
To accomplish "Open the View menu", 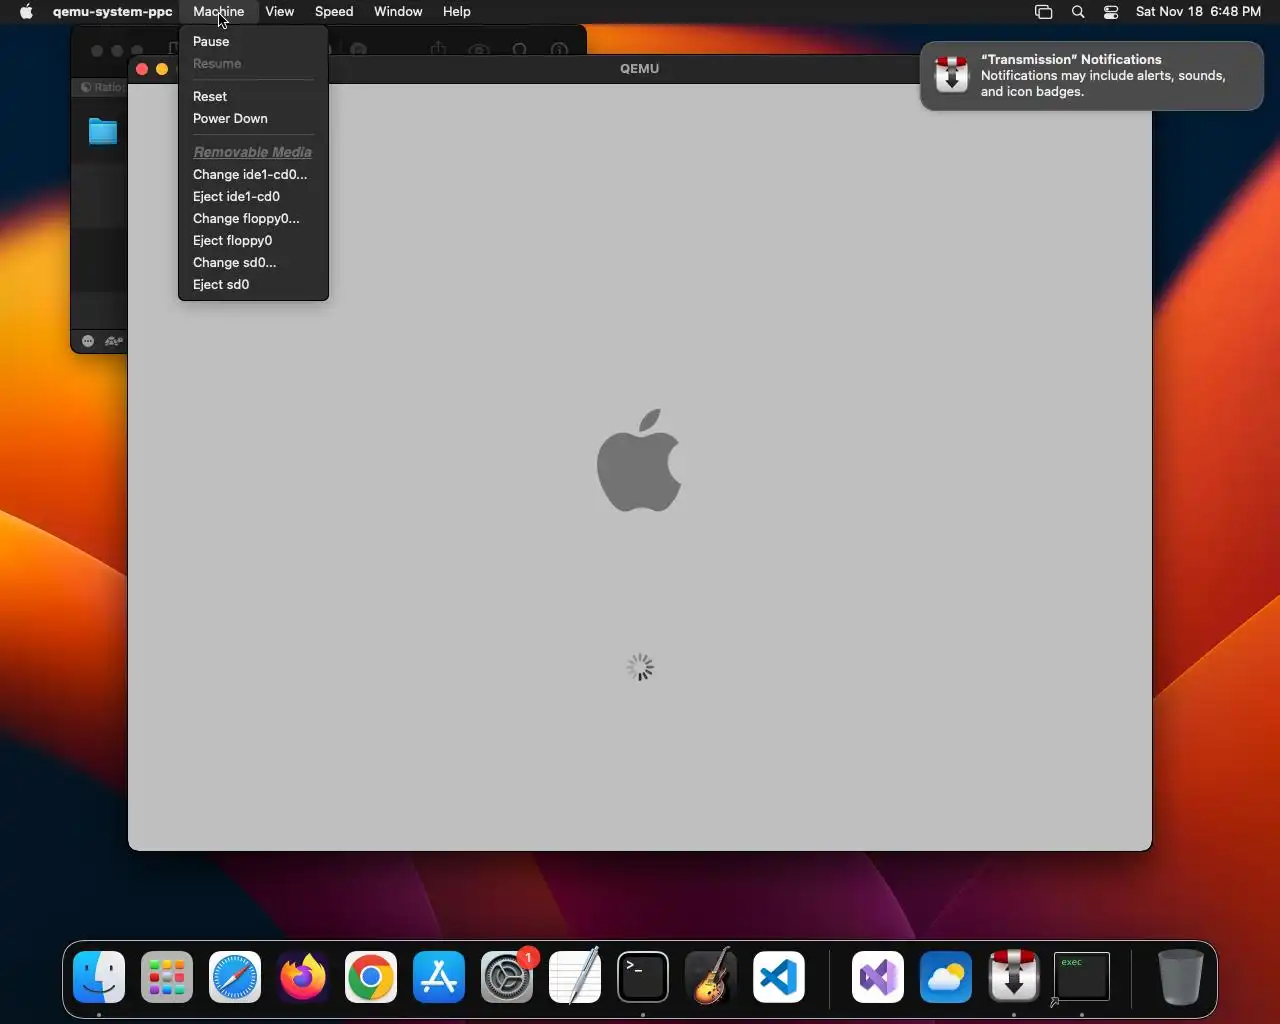I will pos(279,12).
